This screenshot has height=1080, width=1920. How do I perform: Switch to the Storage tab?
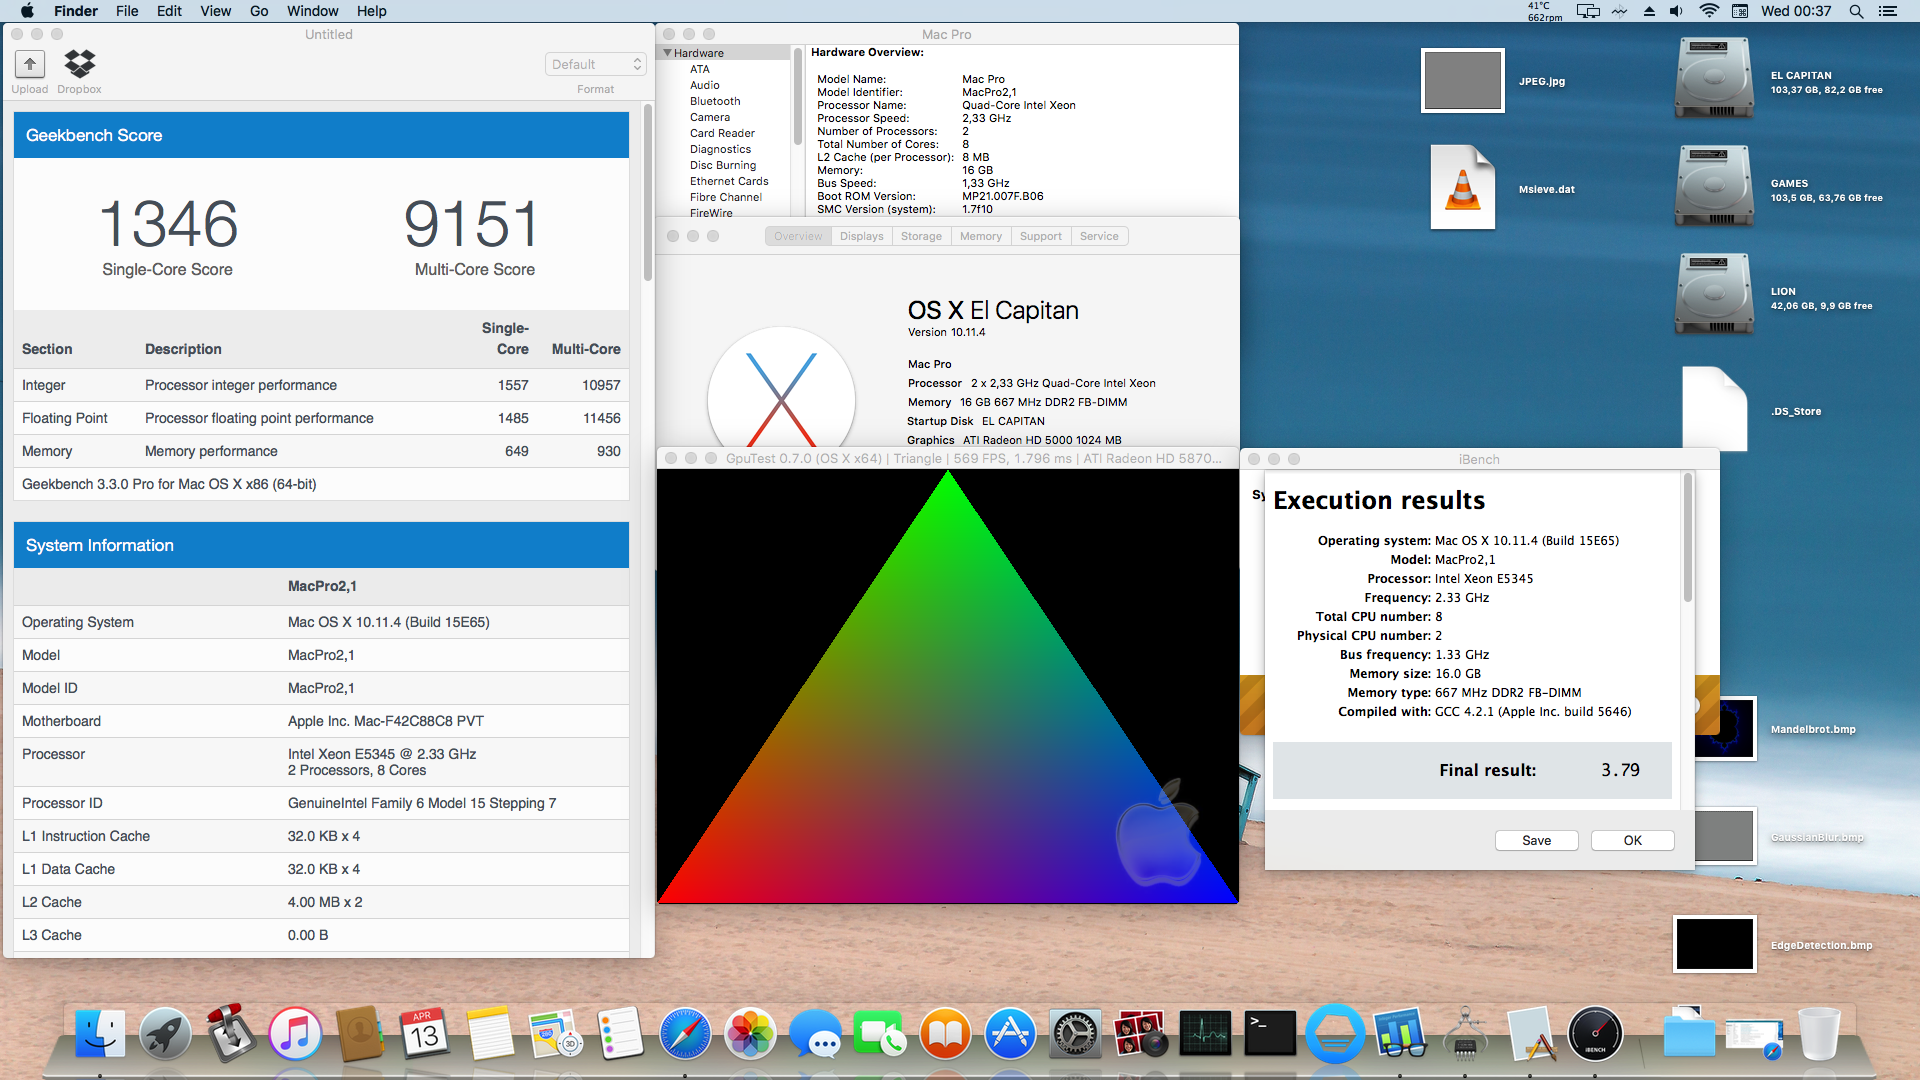[x=921, y=236]
